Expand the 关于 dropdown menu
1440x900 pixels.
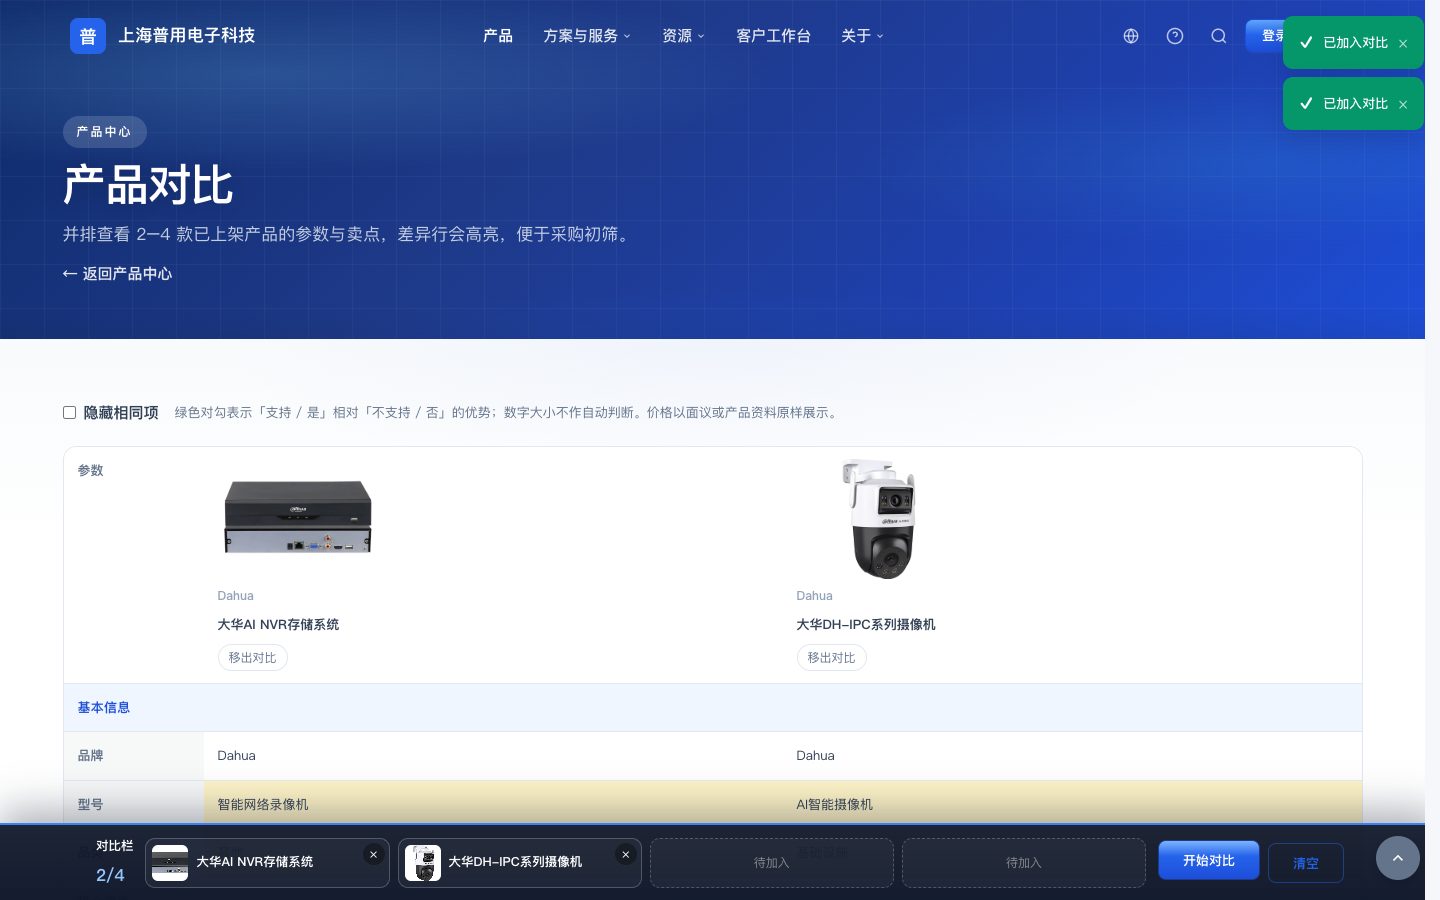[x=862, y=36]
